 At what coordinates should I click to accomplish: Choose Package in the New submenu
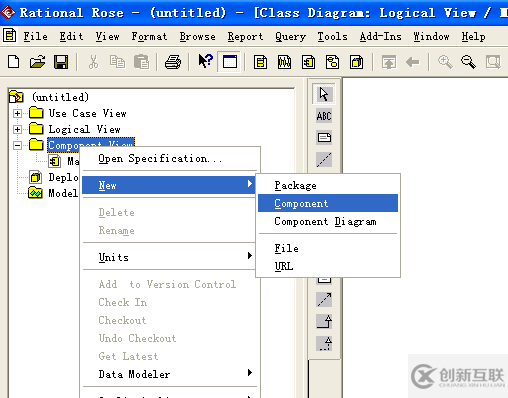328,185
